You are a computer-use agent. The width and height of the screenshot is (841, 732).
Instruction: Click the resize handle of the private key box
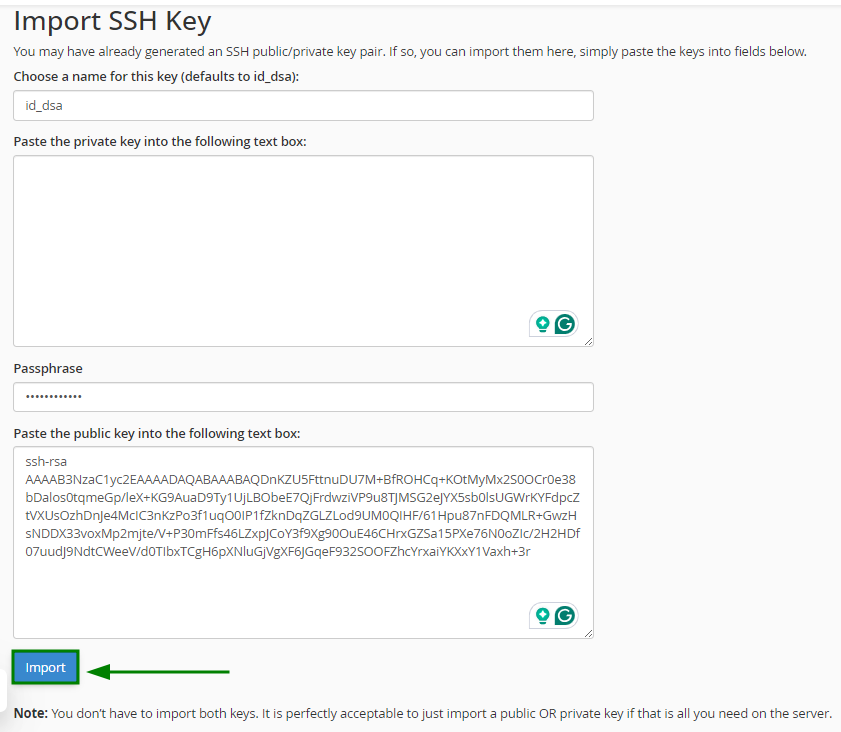(588, 341)
